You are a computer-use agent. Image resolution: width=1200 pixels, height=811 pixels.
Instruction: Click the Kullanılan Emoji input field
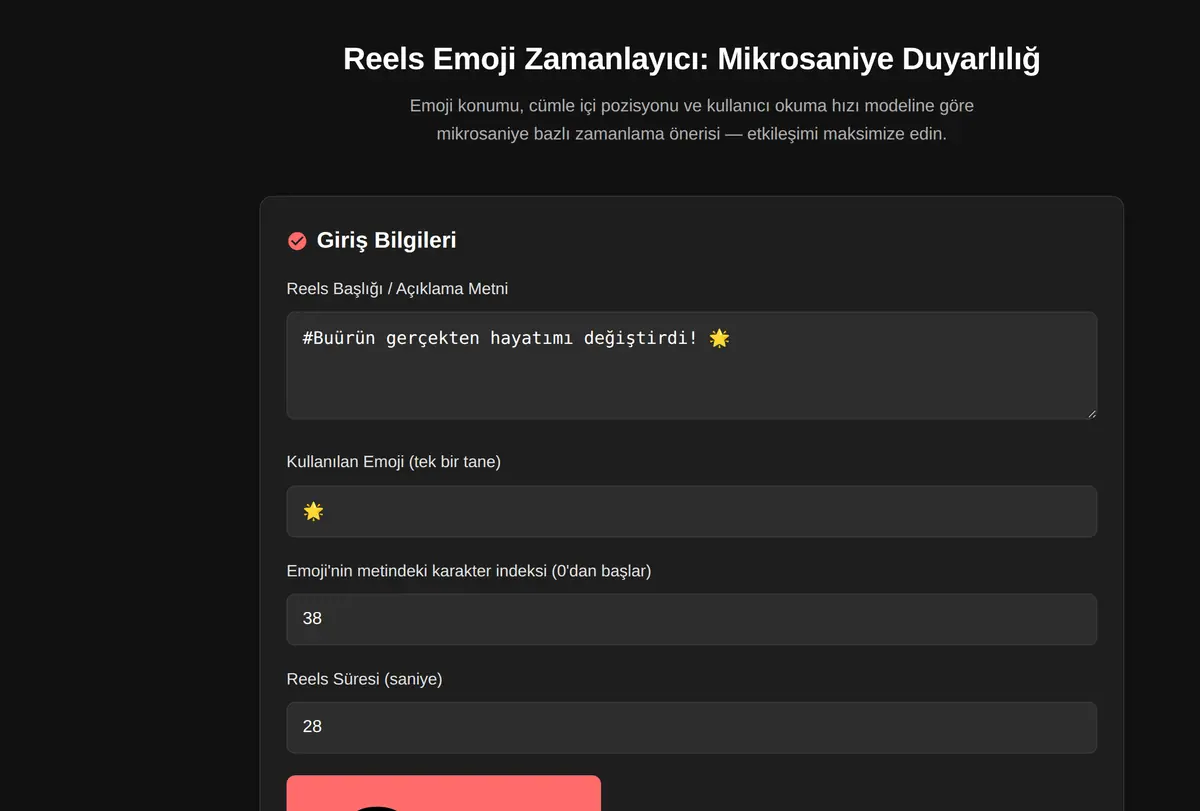coord(691,511)
